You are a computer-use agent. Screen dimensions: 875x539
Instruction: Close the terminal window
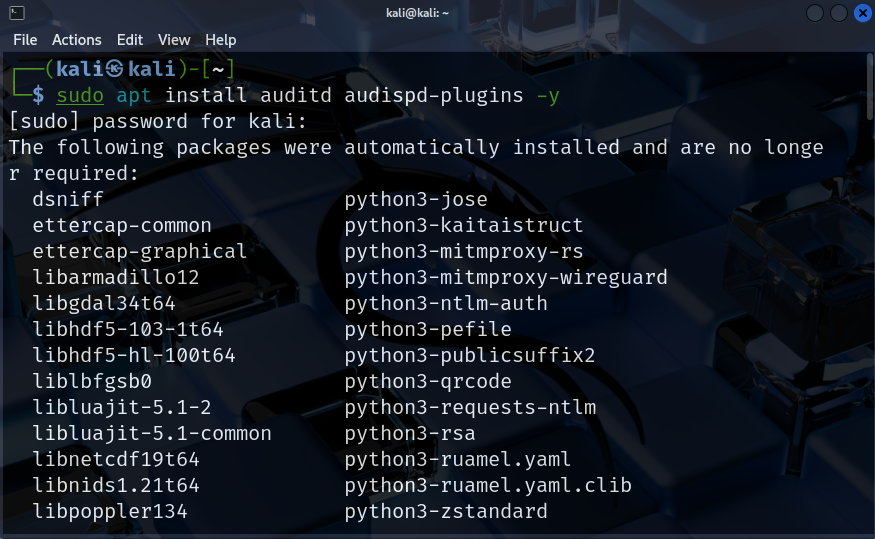863,13
